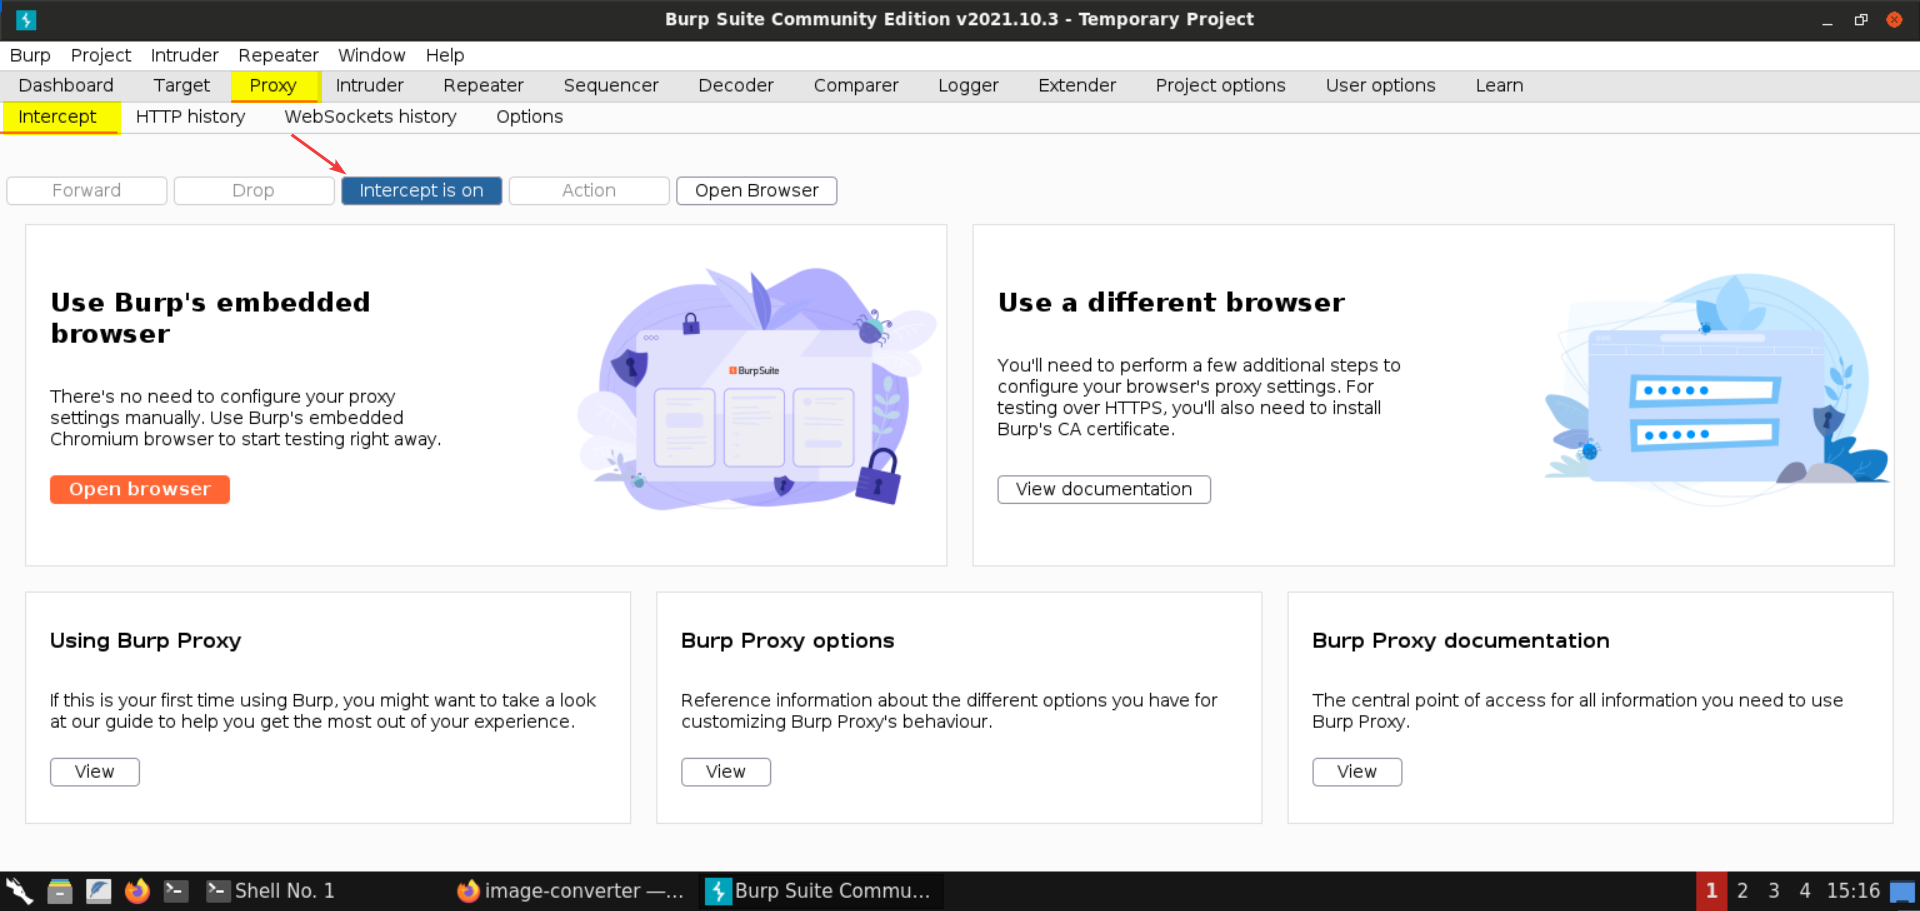Click View under Using Burp Proxy
The height and width of the screenshot is (911, 1920).
click(x=95, y=771)
